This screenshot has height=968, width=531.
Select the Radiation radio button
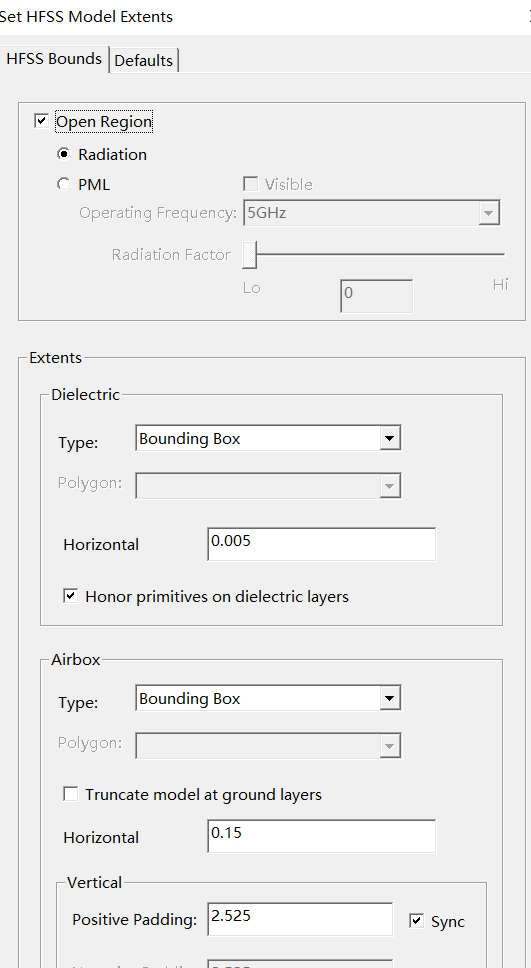(63, 154)
